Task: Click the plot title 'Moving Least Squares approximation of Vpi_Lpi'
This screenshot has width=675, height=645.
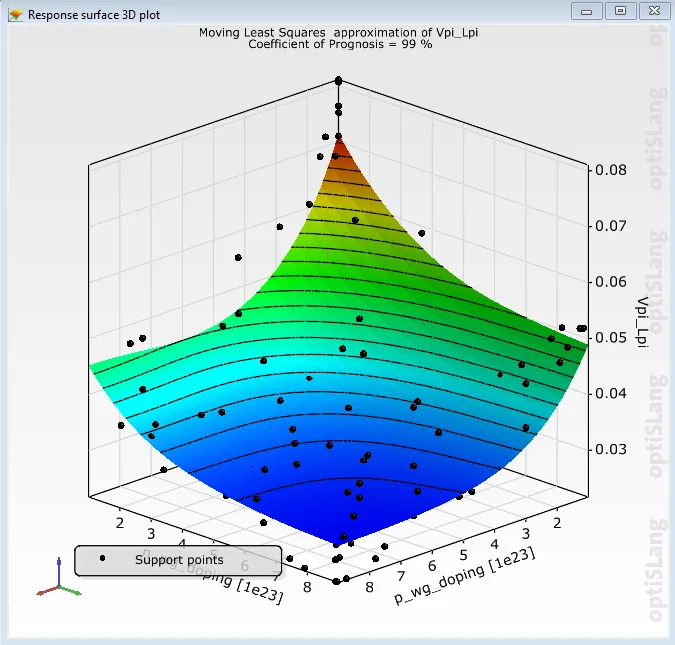Action: point(338,33)
